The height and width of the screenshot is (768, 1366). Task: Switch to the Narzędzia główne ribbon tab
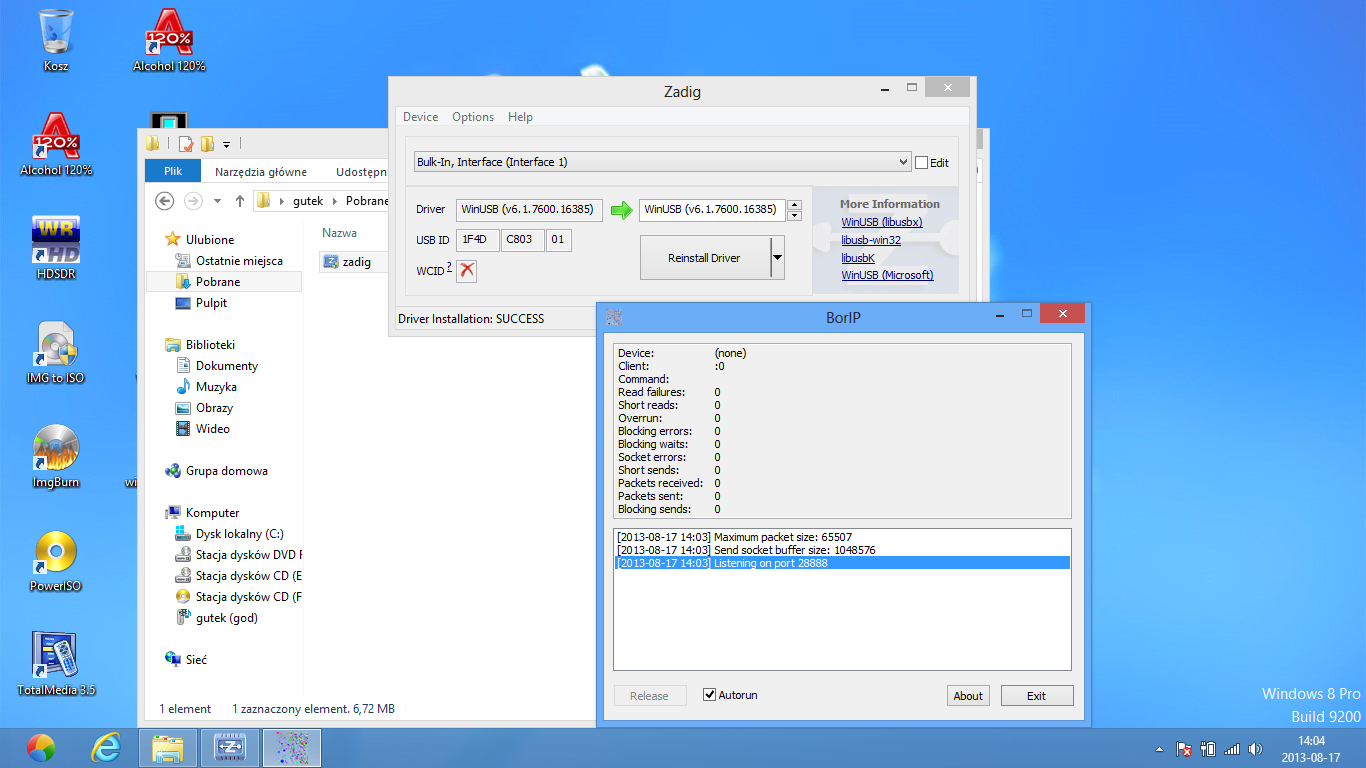260,172
